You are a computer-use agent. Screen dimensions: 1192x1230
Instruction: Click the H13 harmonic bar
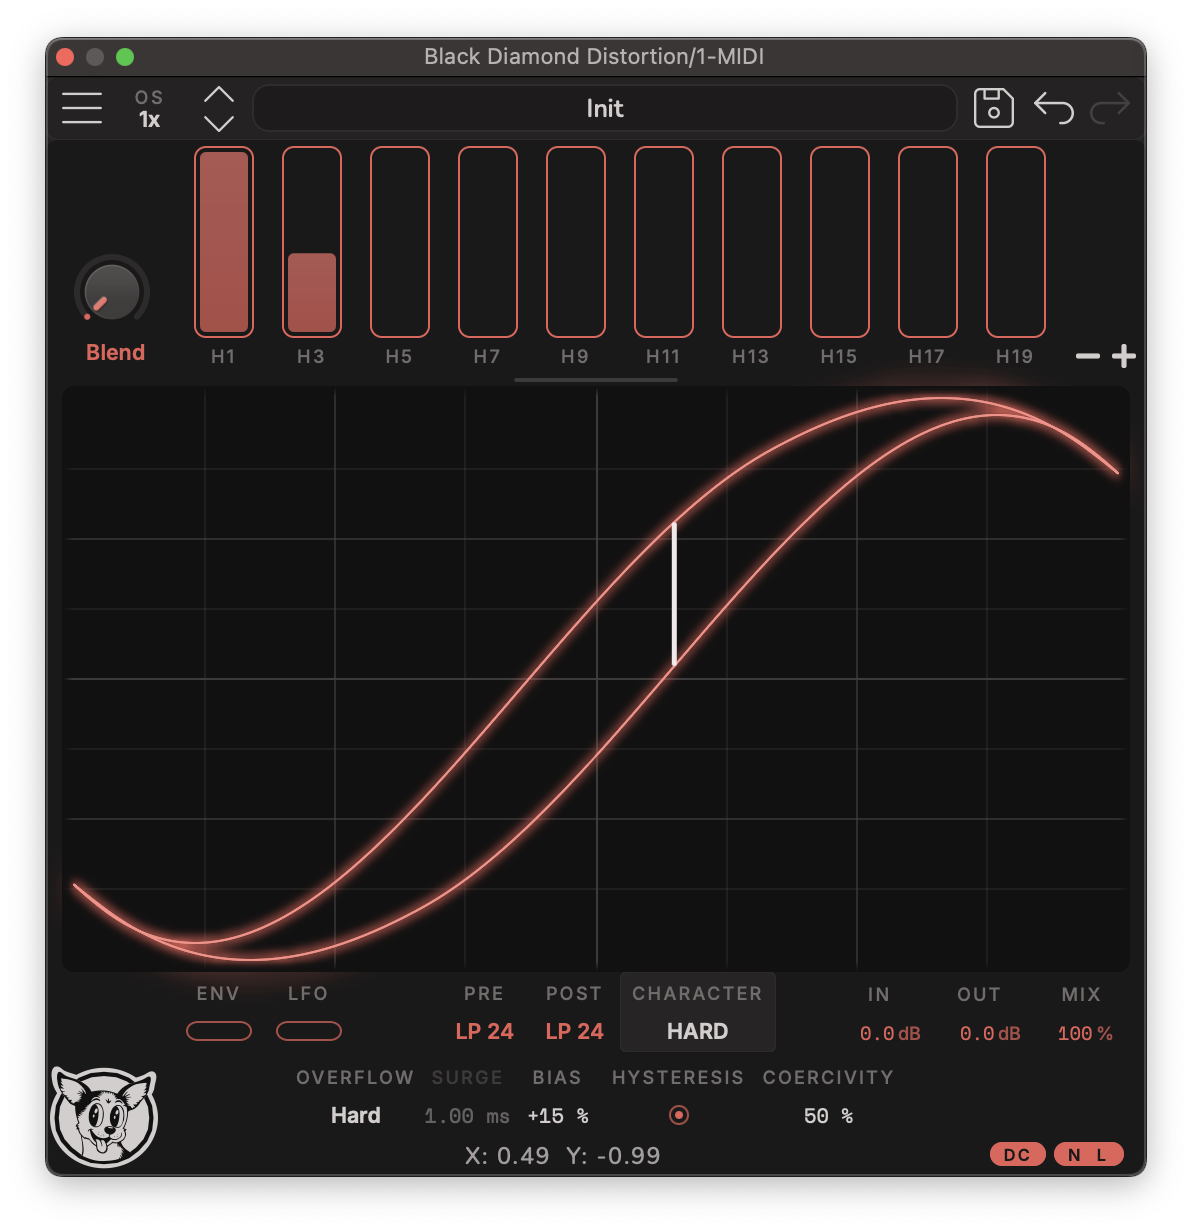click(752, 242)
